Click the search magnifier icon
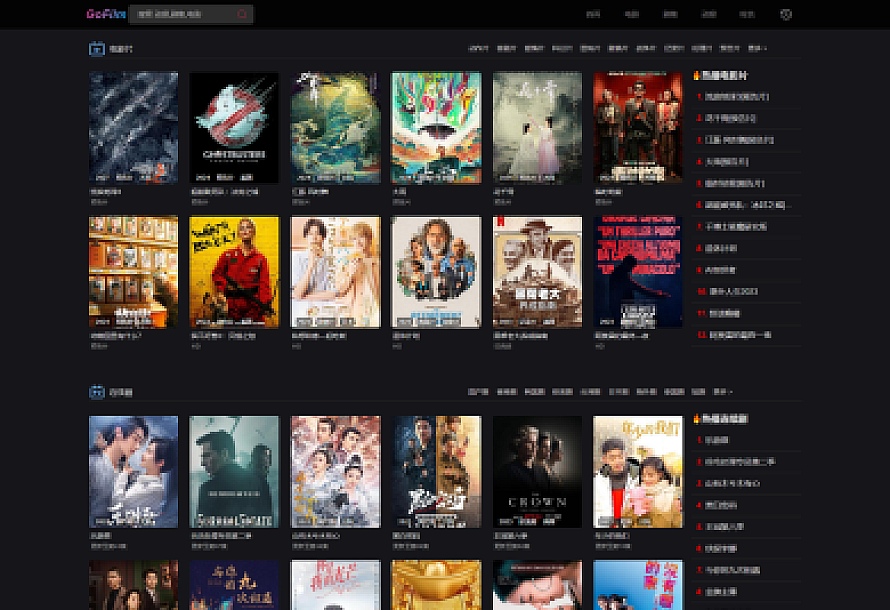 point(242,14)
